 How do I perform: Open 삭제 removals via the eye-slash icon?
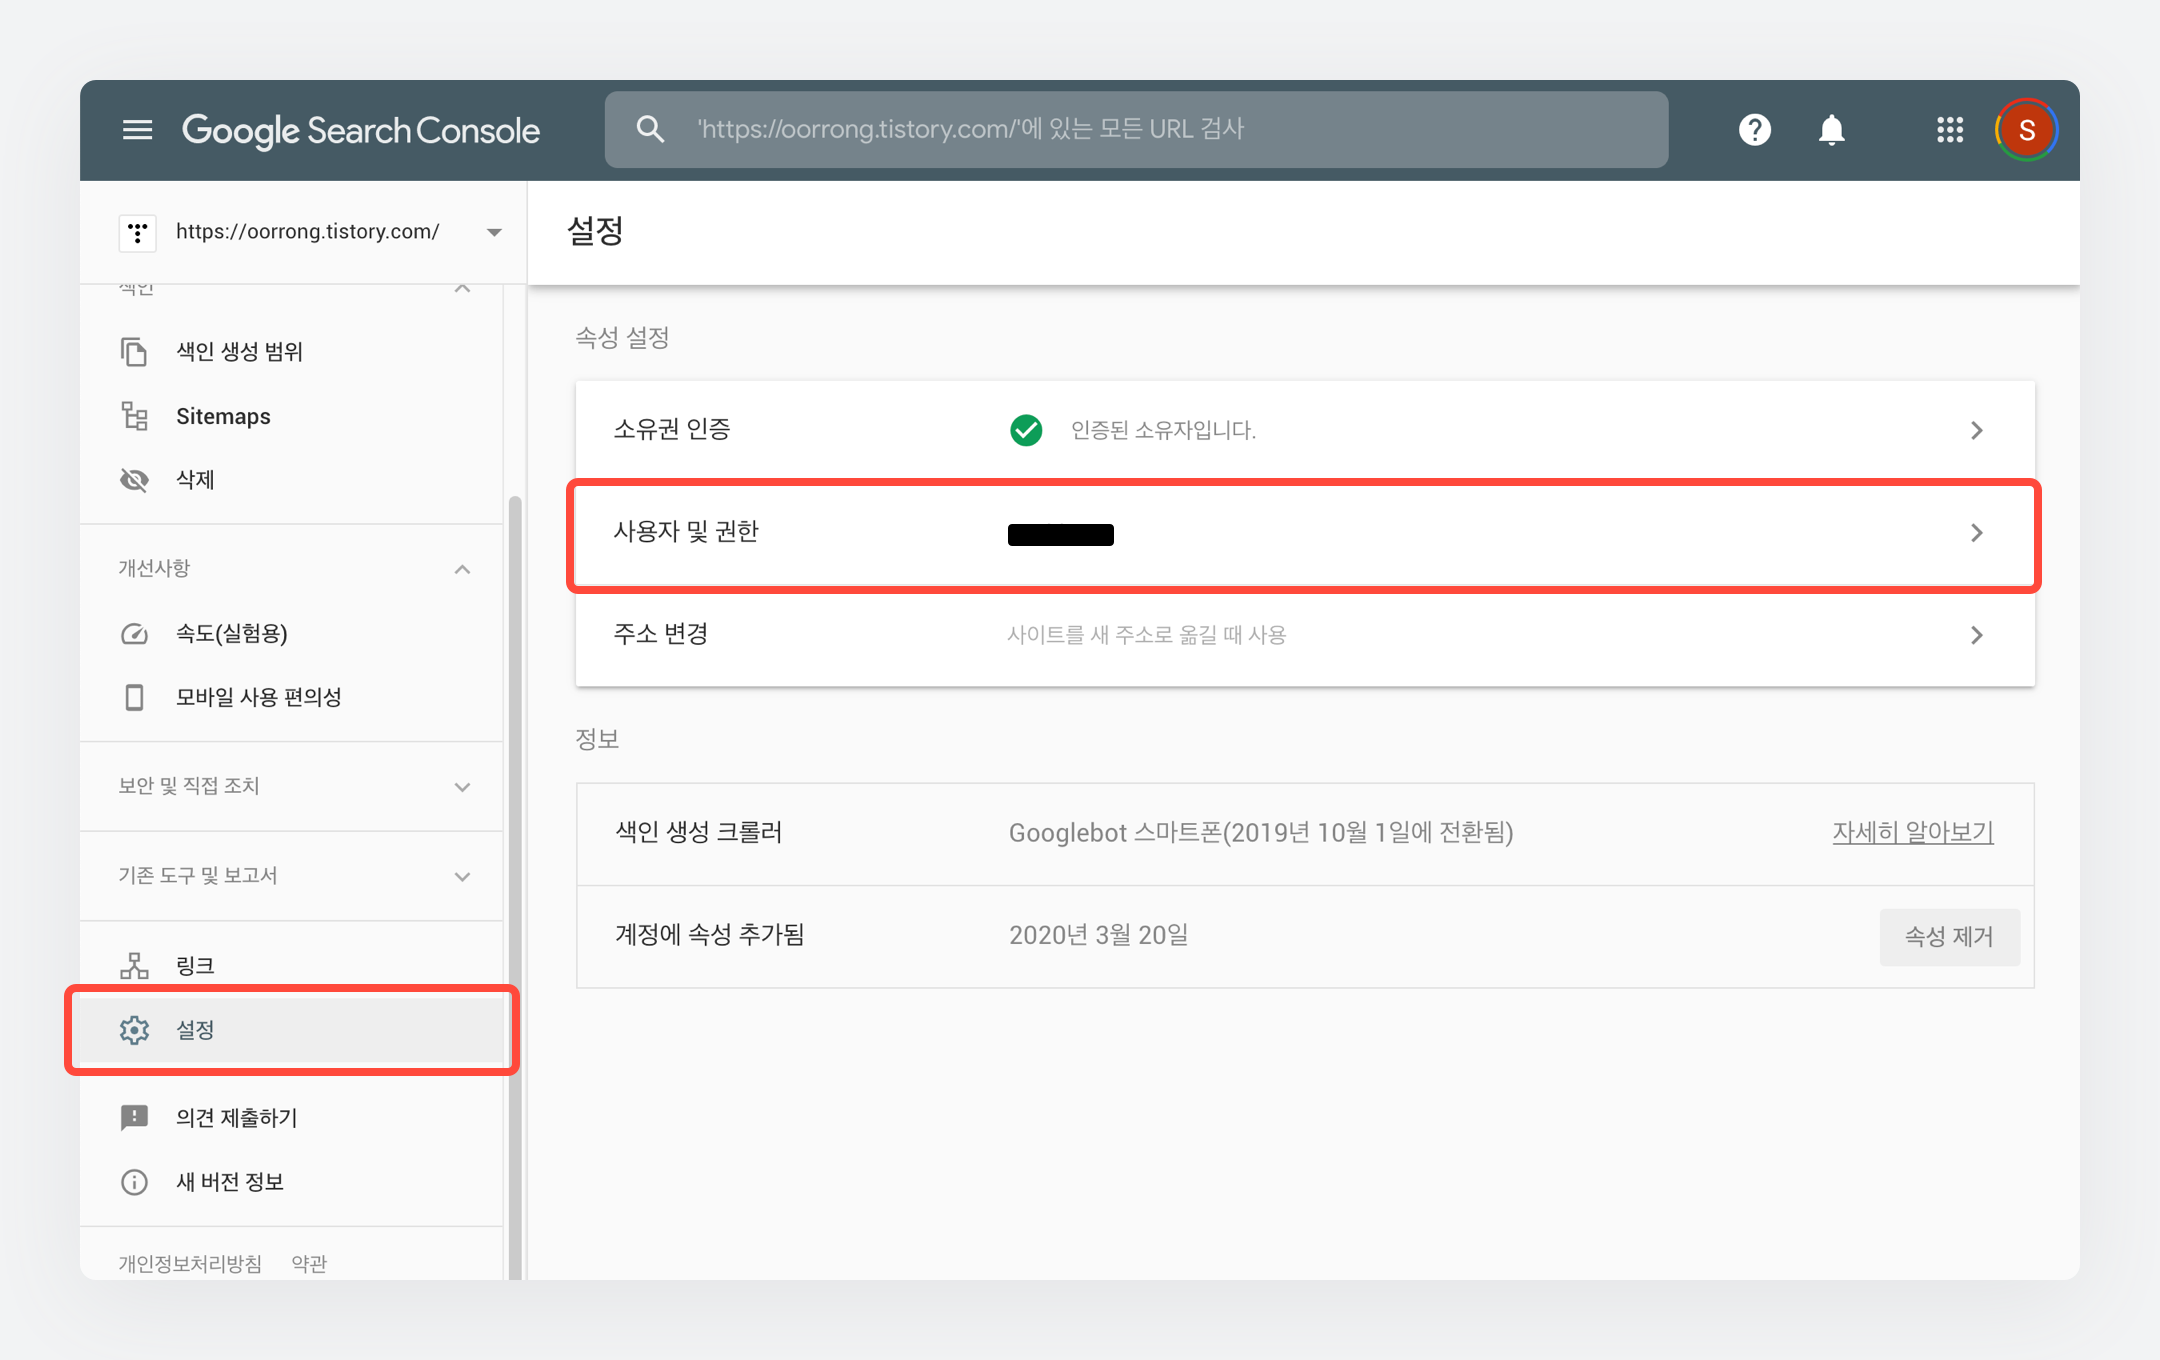coord(136,480)
